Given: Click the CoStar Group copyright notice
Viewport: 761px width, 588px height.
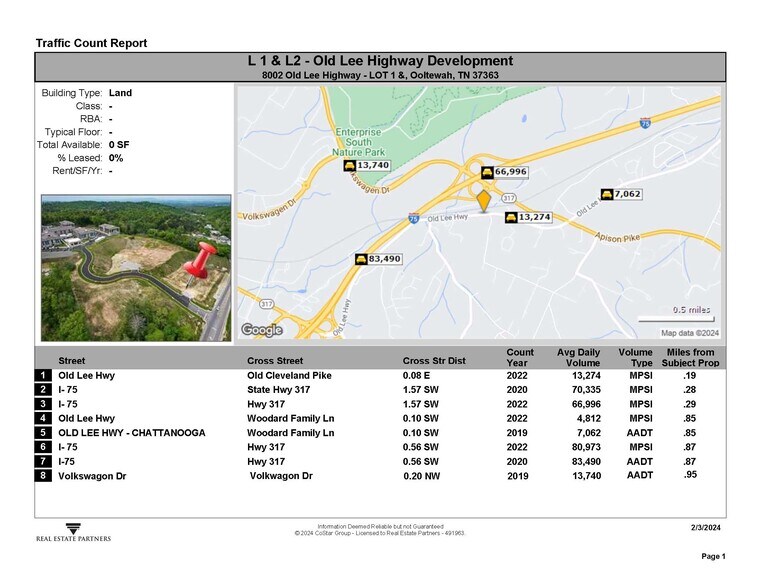Looking at the screenshot, I should (x=380, y=533).
